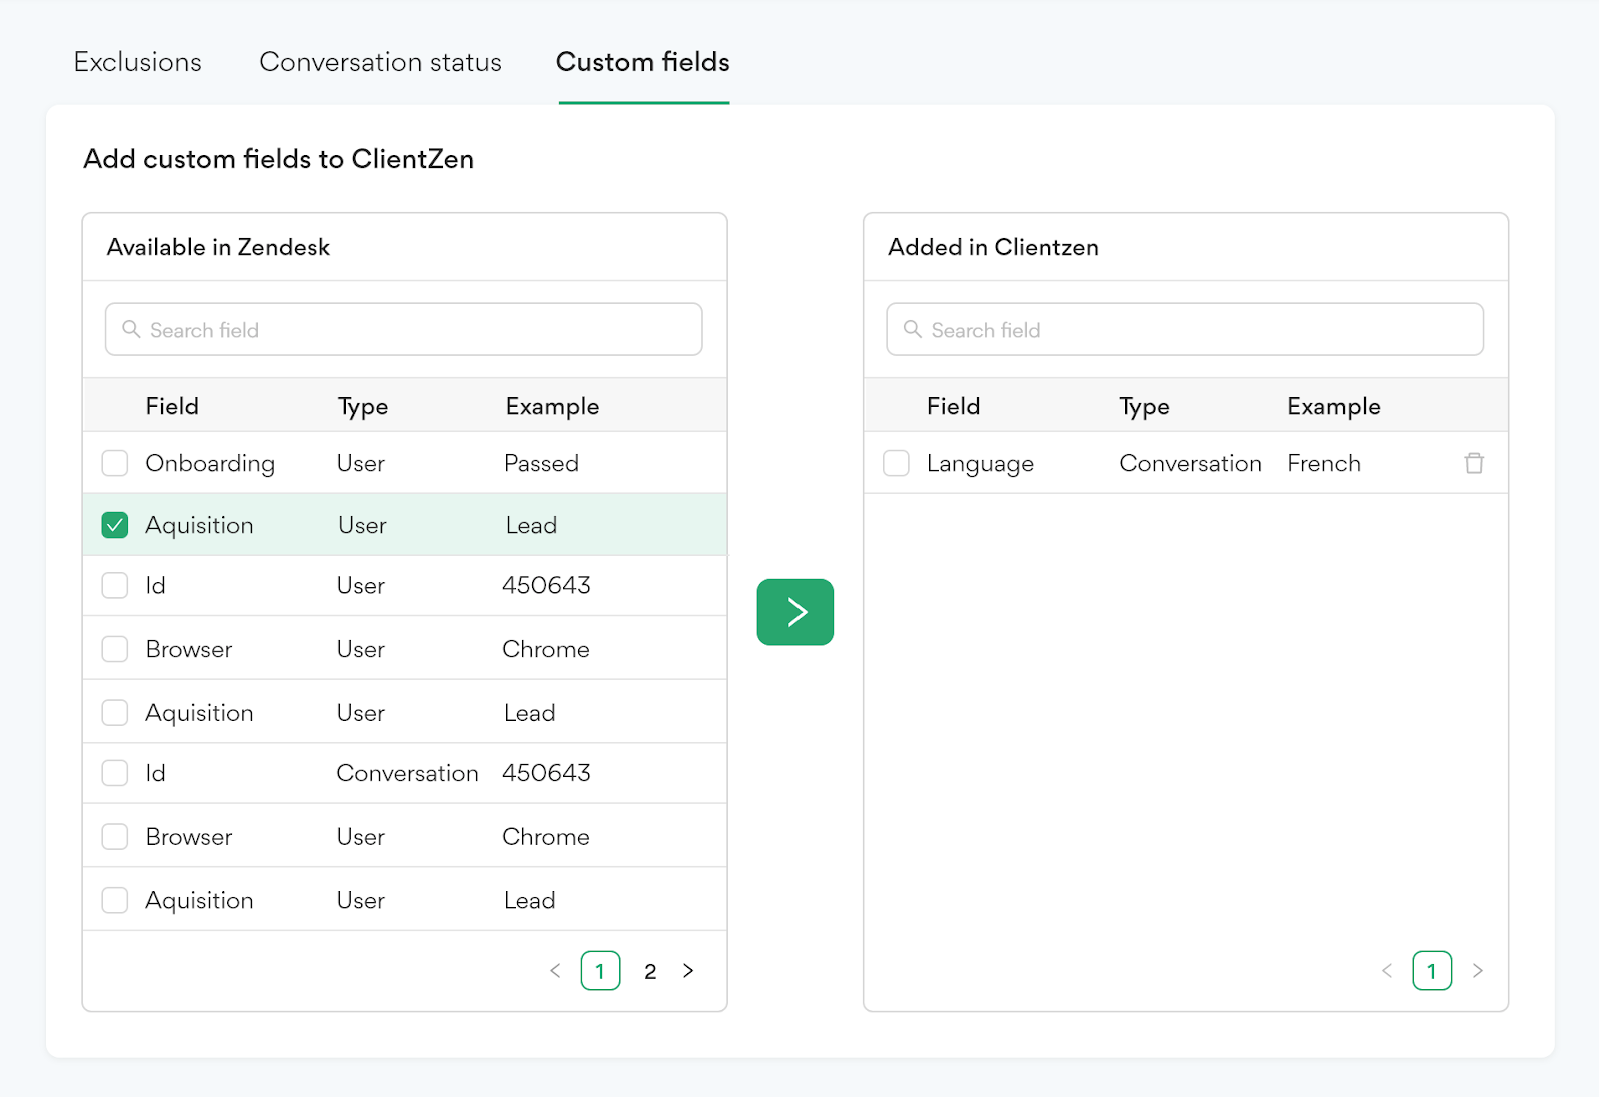Click the Type column header in Zendesk table
The image size is (1600, 1097).
click(x=363, y=407)
